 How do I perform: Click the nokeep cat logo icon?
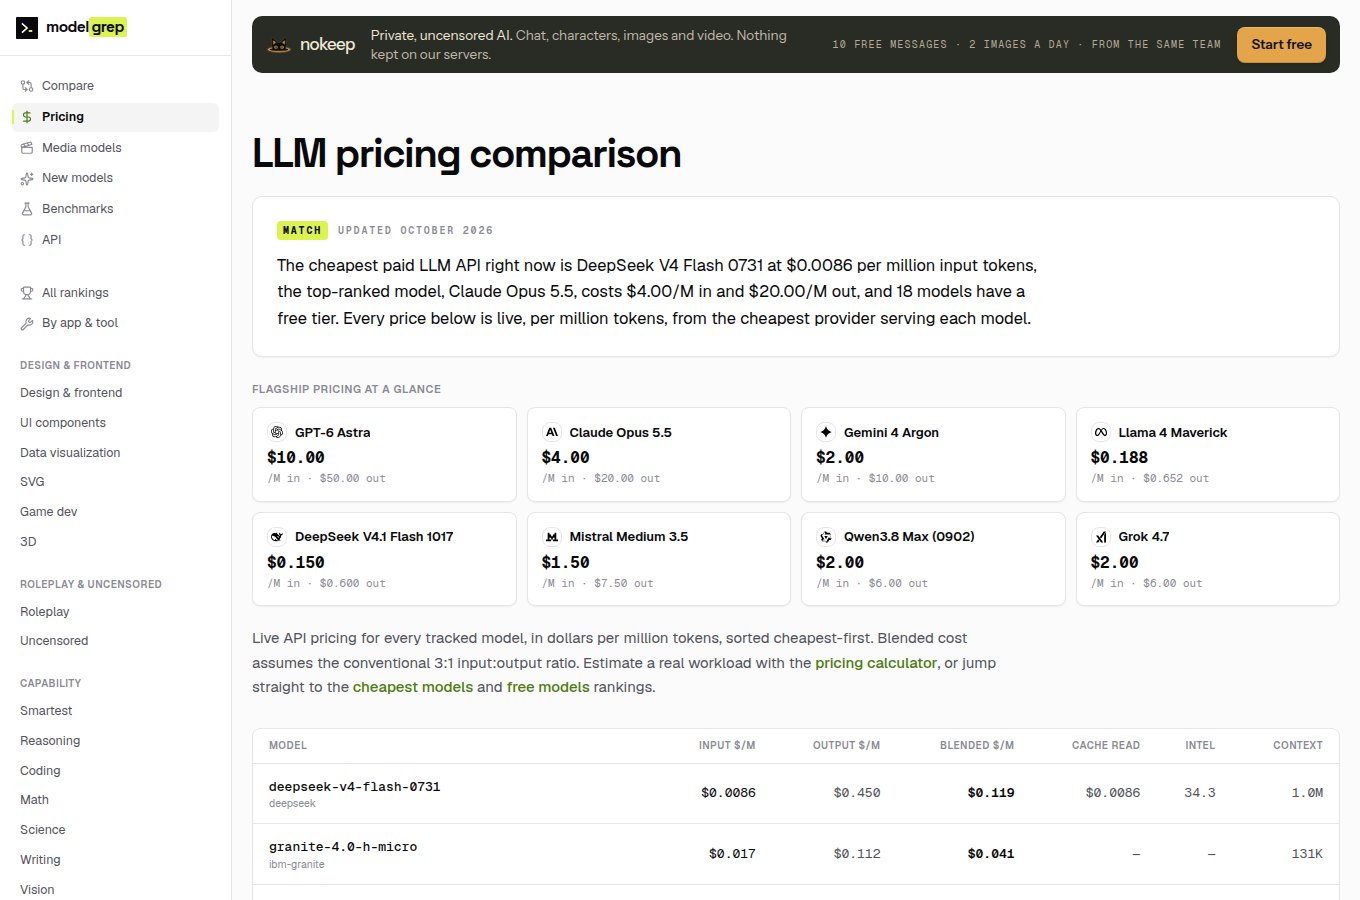(279, 45)
